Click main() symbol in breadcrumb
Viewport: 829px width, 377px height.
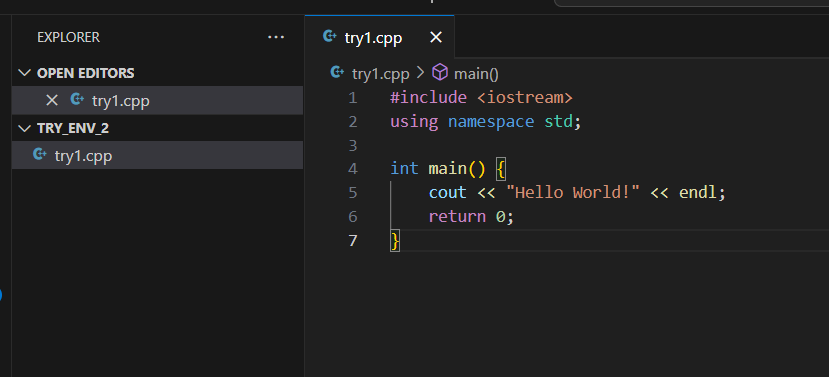click(x=476, y=74)
